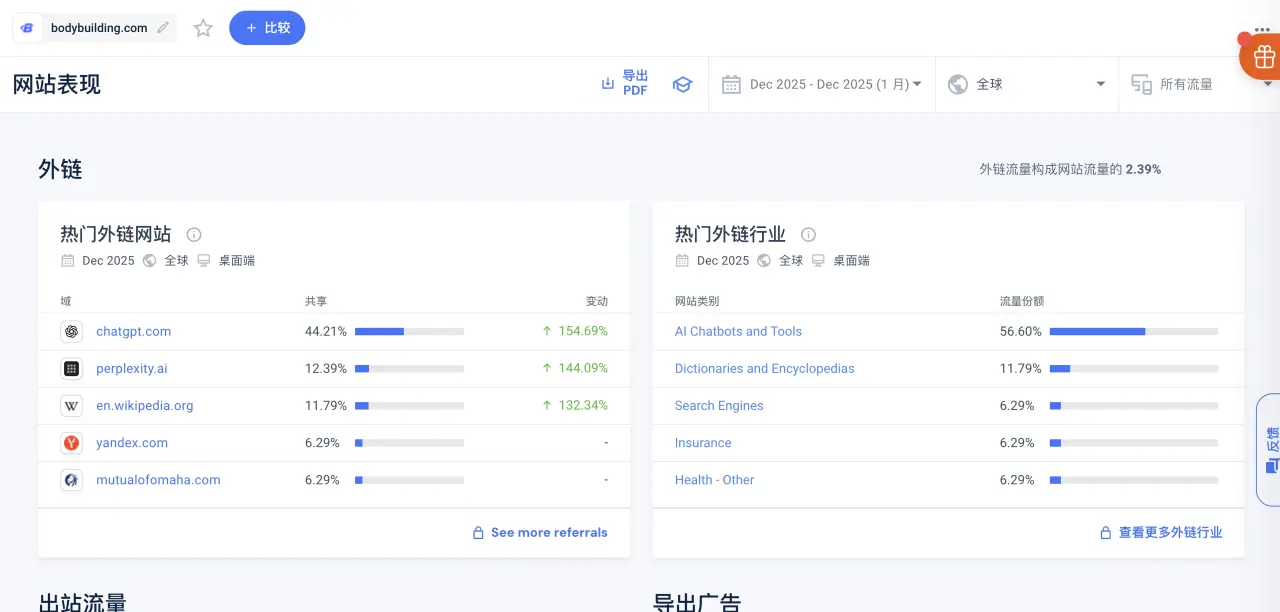Click the 144.09% change value
Screen dimensions: 1280x612
[x=582, y=368]
